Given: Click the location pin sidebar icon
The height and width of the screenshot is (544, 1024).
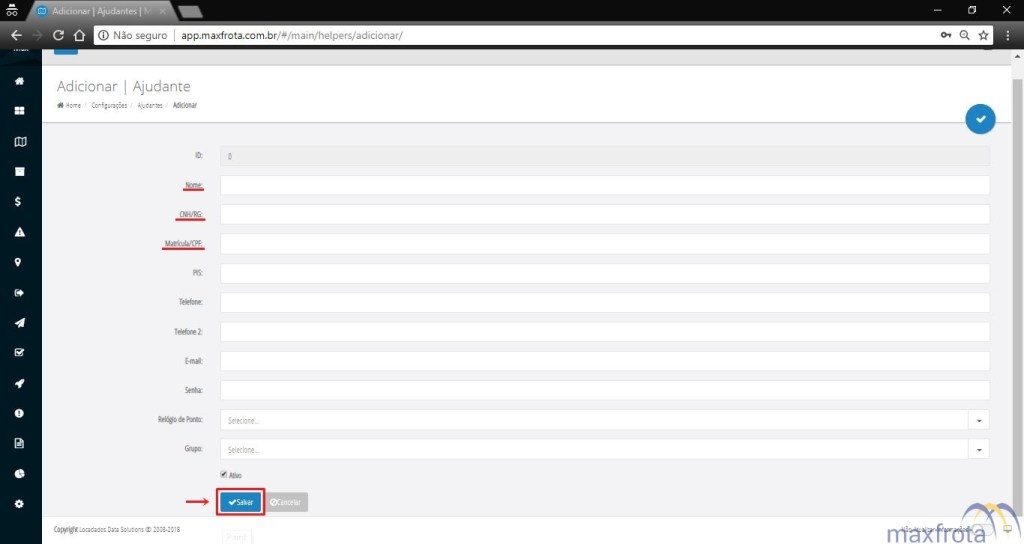Looking at the screenshot, I should point(19,262).
